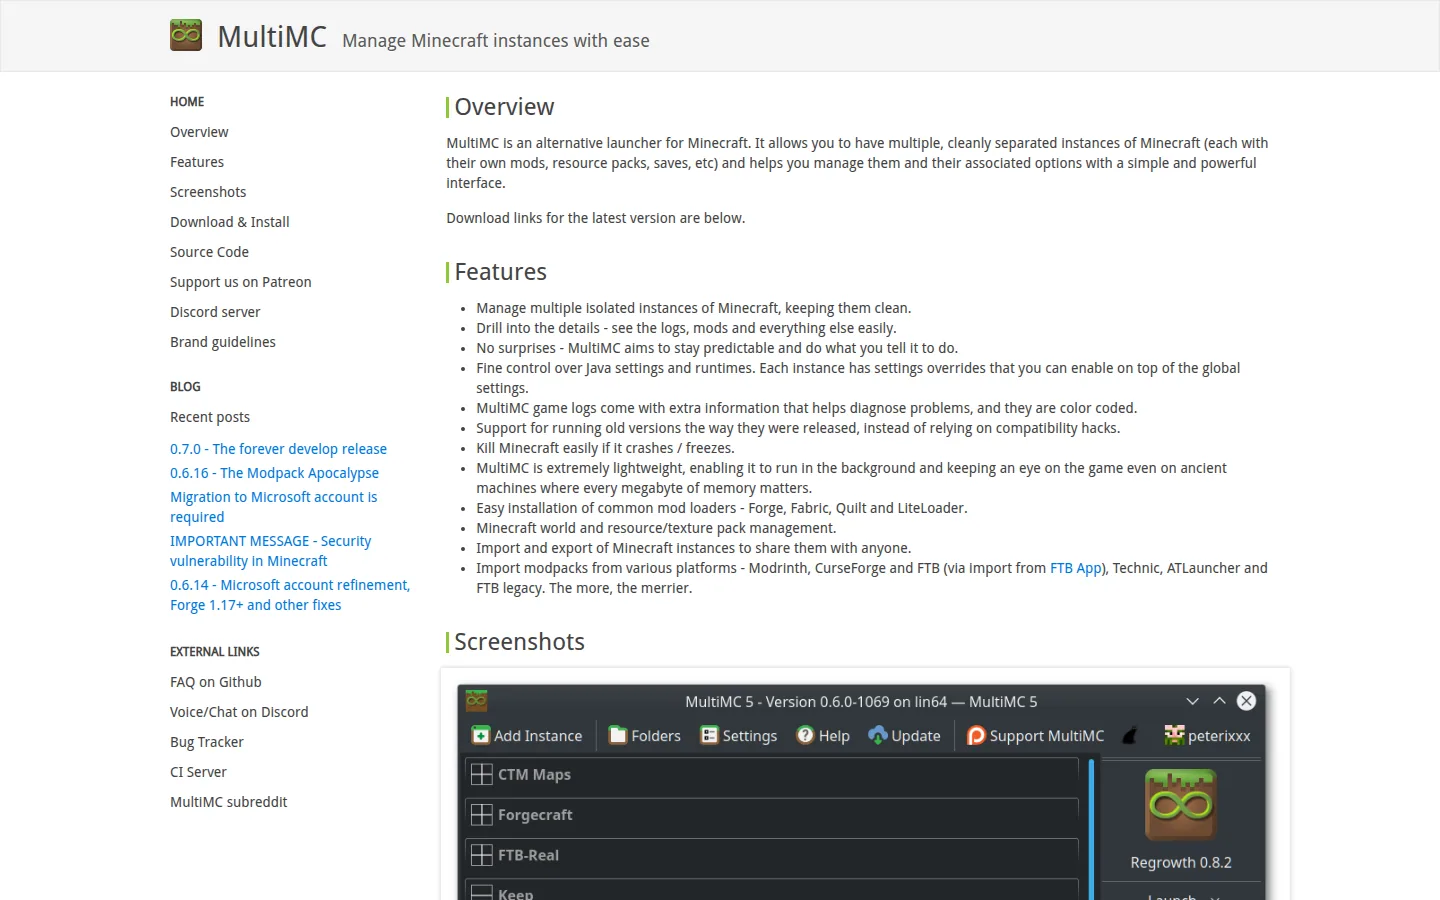The width and height of the screenshot is (1440, 900).
Task: Open the MultiMC site title link
Action: coord(272,37)
